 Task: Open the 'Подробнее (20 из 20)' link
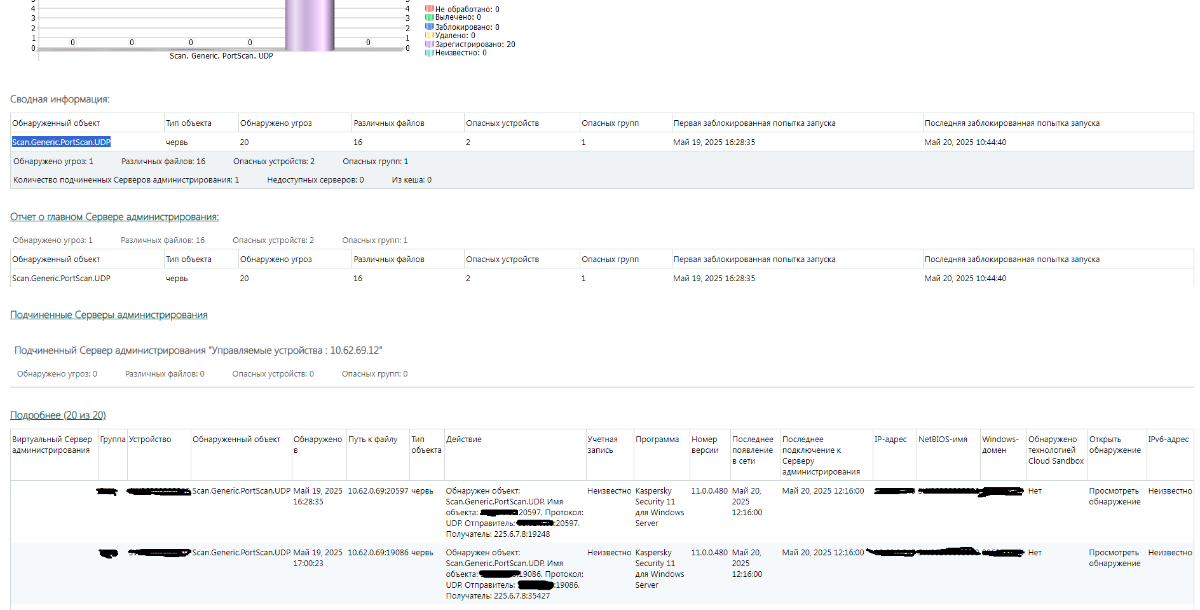58,415
